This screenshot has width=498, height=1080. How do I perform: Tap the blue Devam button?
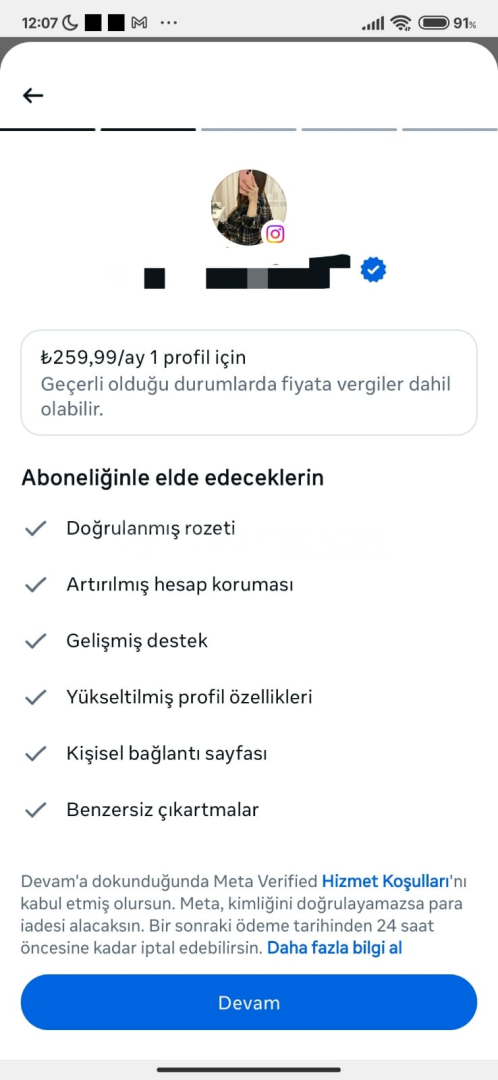click(249, 1002)
